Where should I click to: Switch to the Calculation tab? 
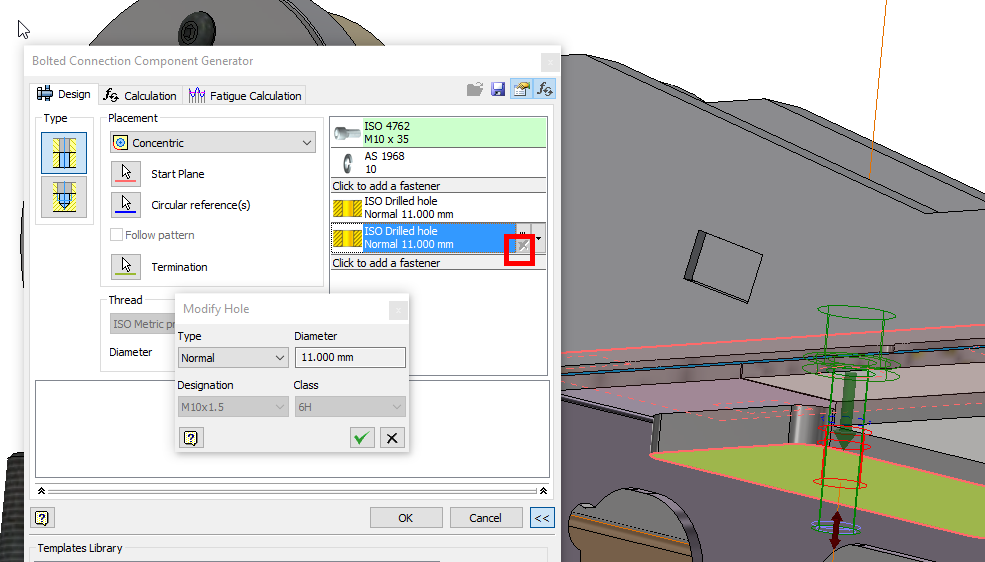(141, 95)
